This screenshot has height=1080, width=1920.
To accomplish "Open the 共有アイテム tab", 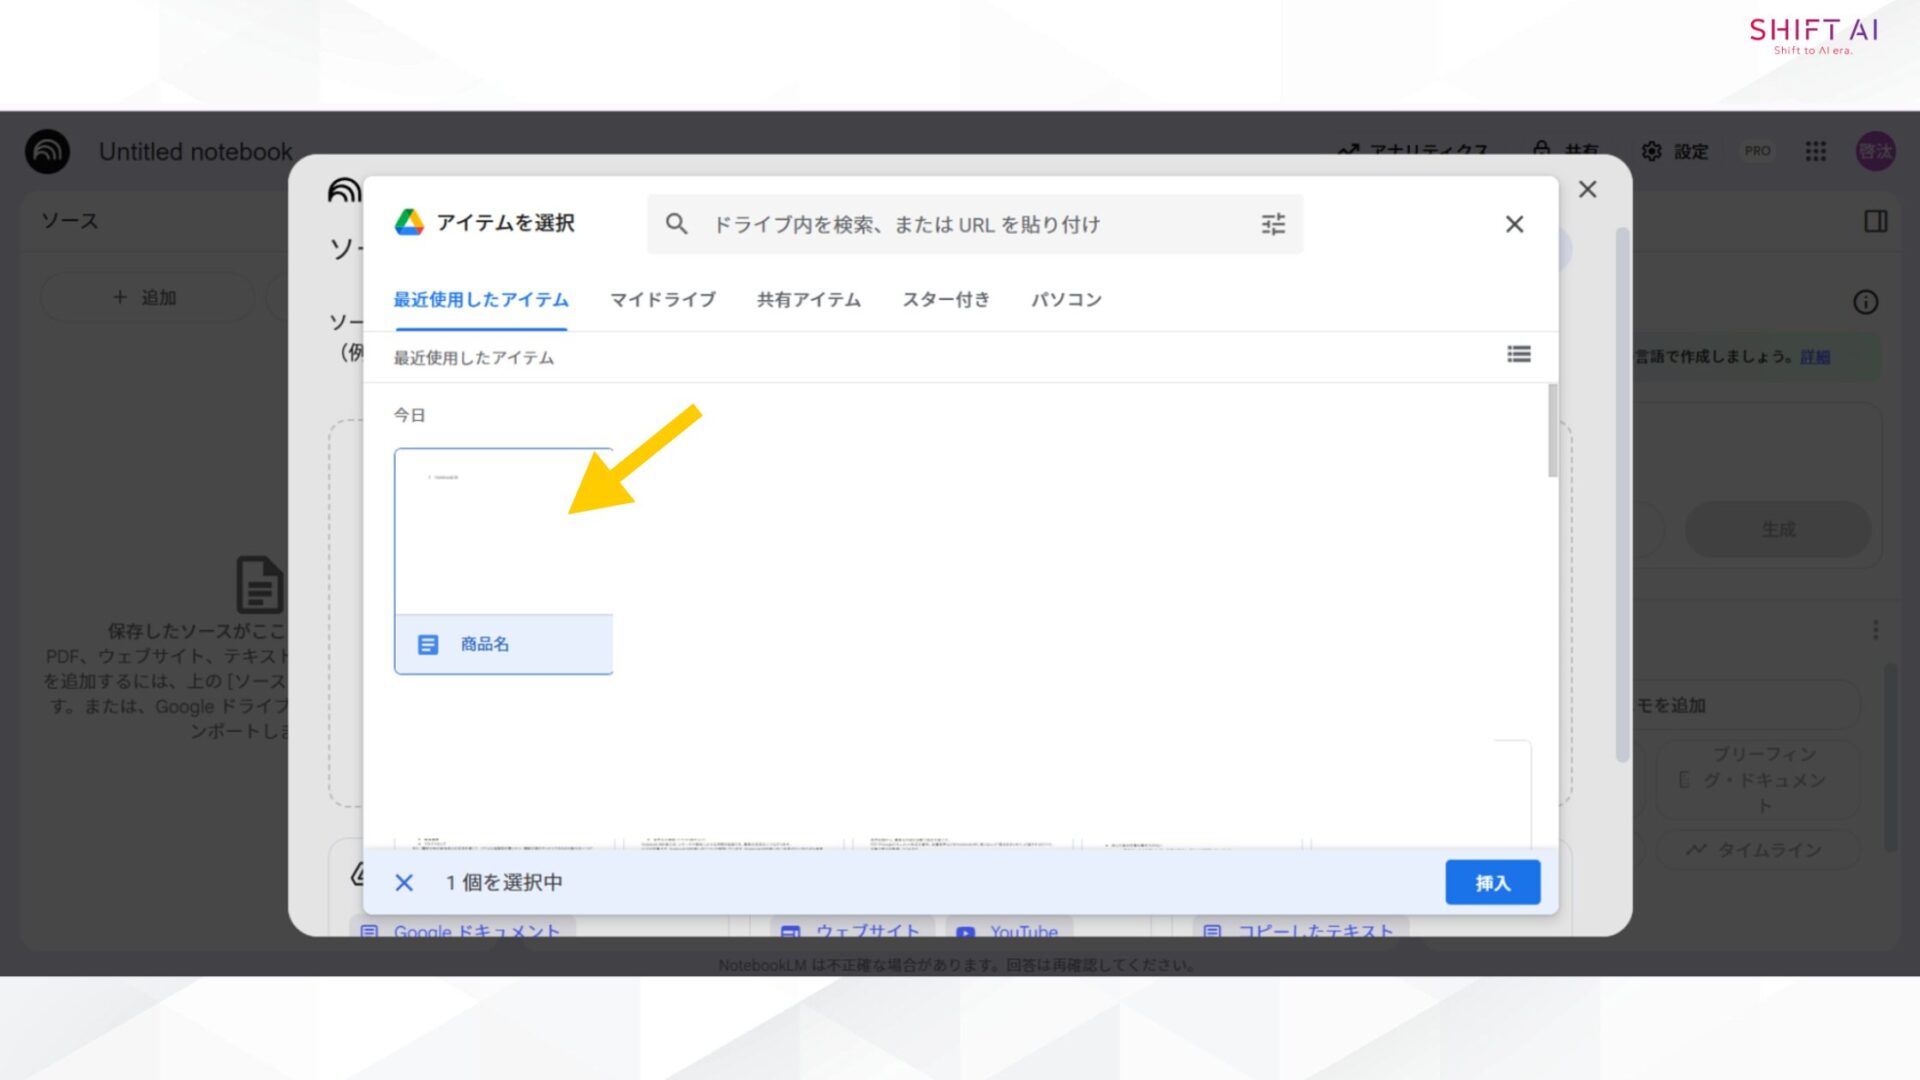I will [x=808, y=299].
